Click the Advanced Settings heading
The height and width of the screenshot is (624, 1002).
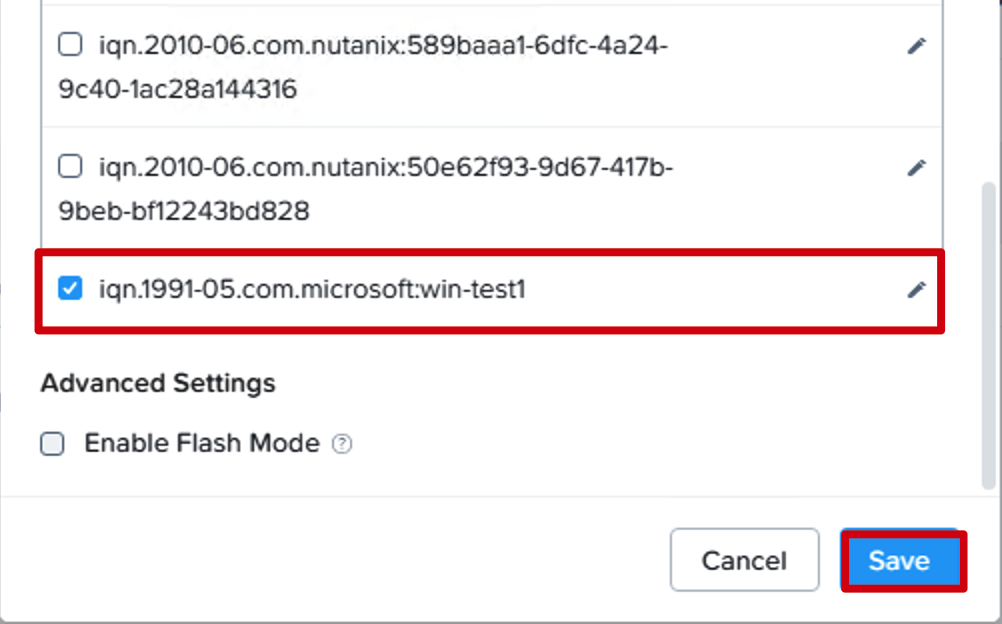[158, 384]
